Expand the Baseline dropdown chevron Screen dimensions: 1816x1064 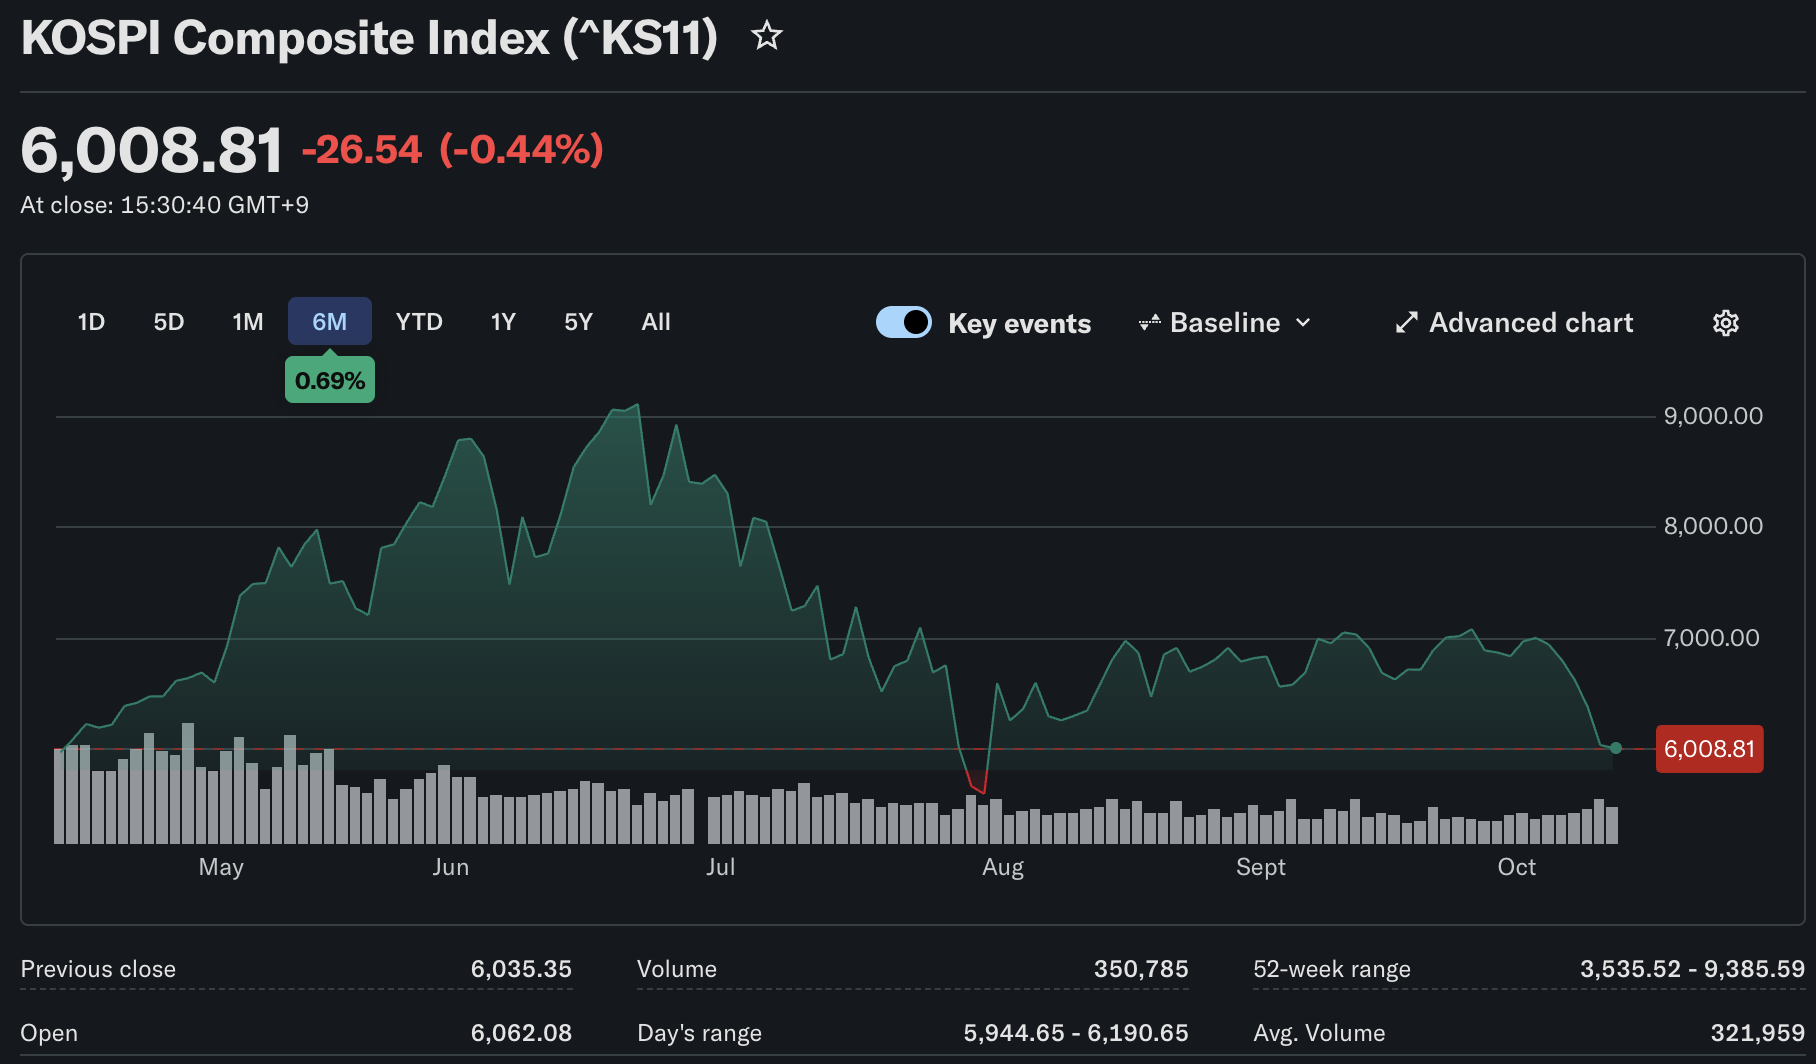coord(1303,323)
